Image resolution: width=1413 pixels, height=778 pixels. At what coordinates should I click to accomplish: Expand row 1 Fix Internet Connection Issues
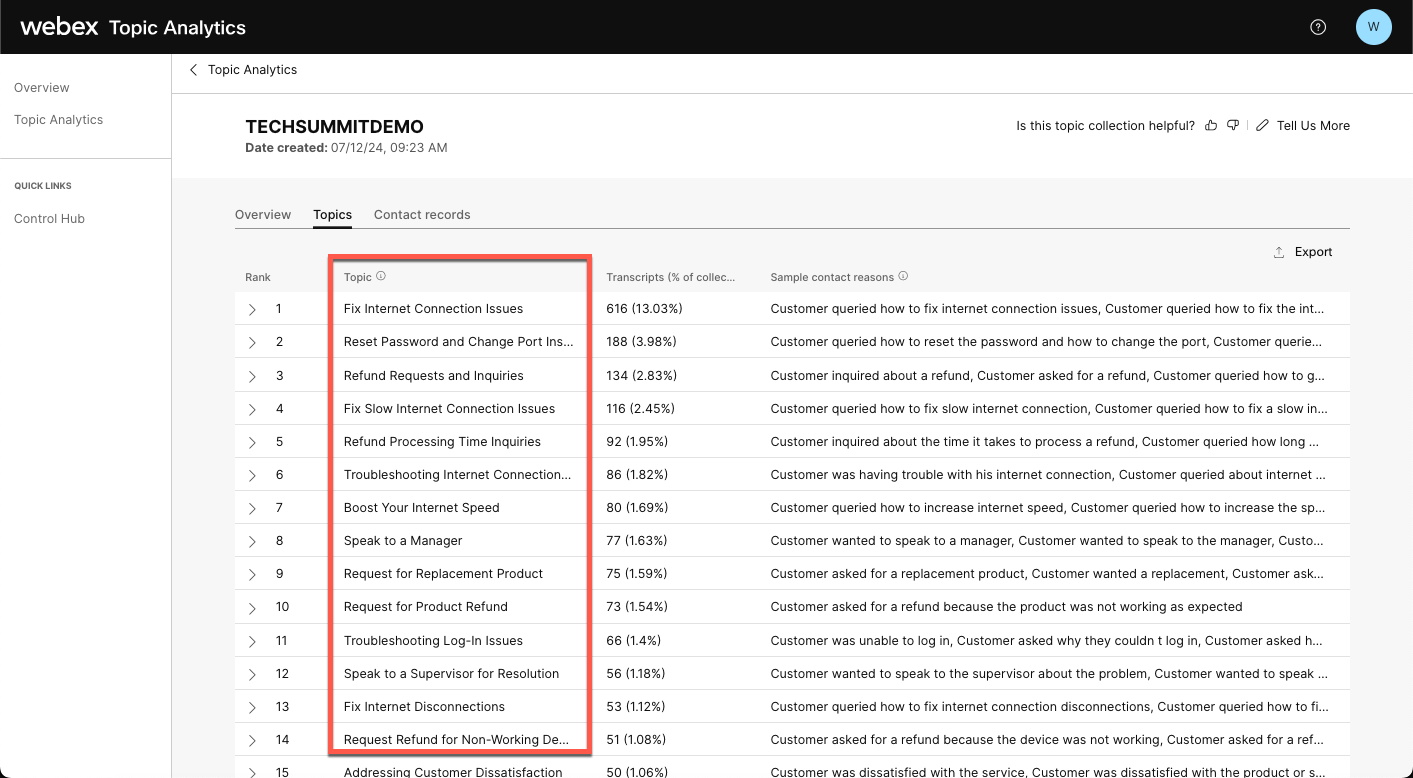pos(252,310)
